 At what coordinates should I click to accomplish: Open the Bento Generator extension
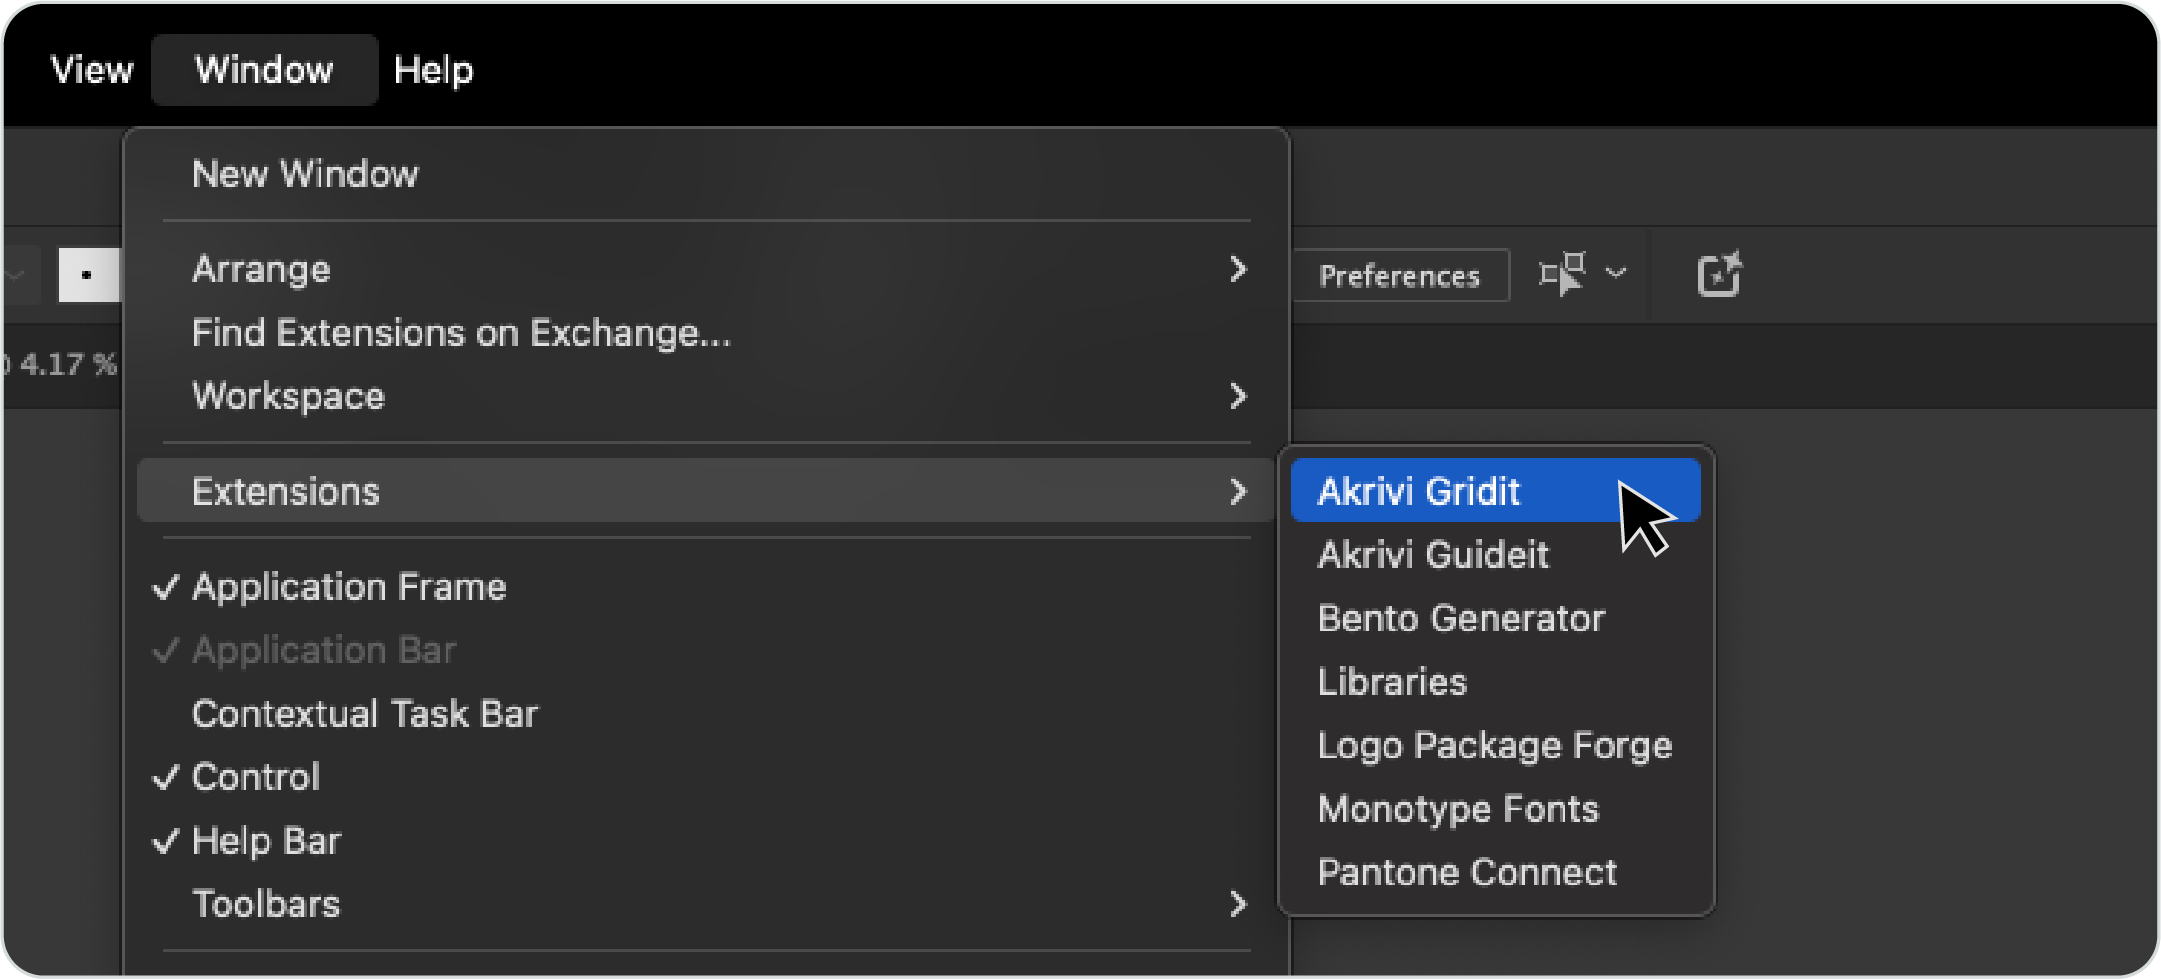pos(1461,619)
